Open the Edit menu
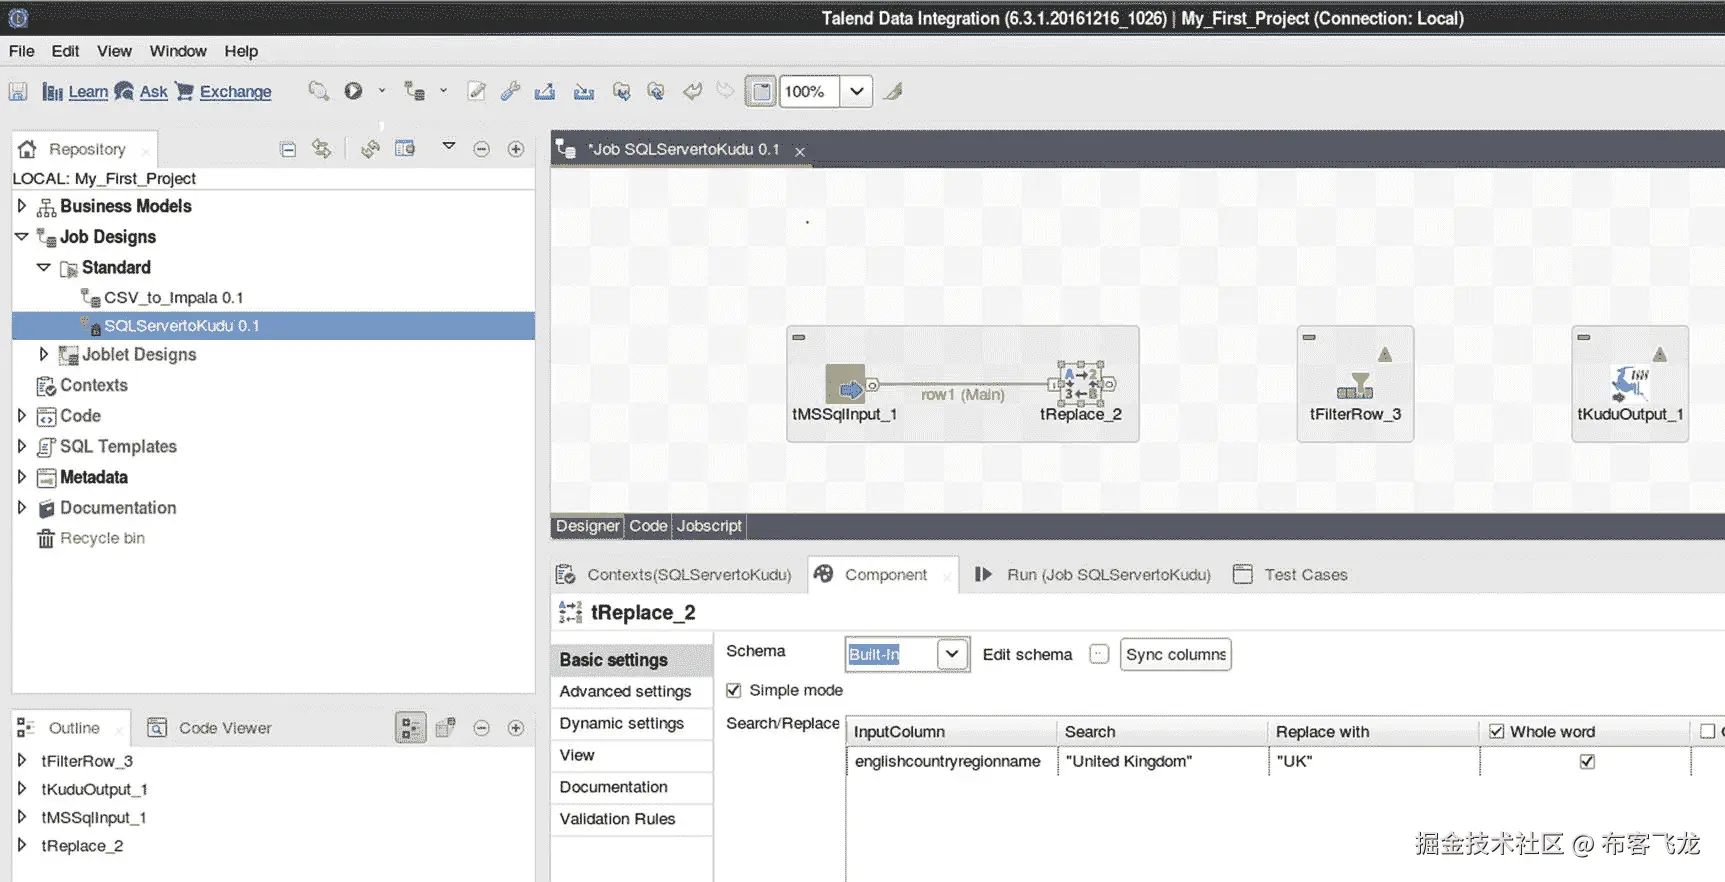The image size is (1725, 882). (x=65, y=51)
